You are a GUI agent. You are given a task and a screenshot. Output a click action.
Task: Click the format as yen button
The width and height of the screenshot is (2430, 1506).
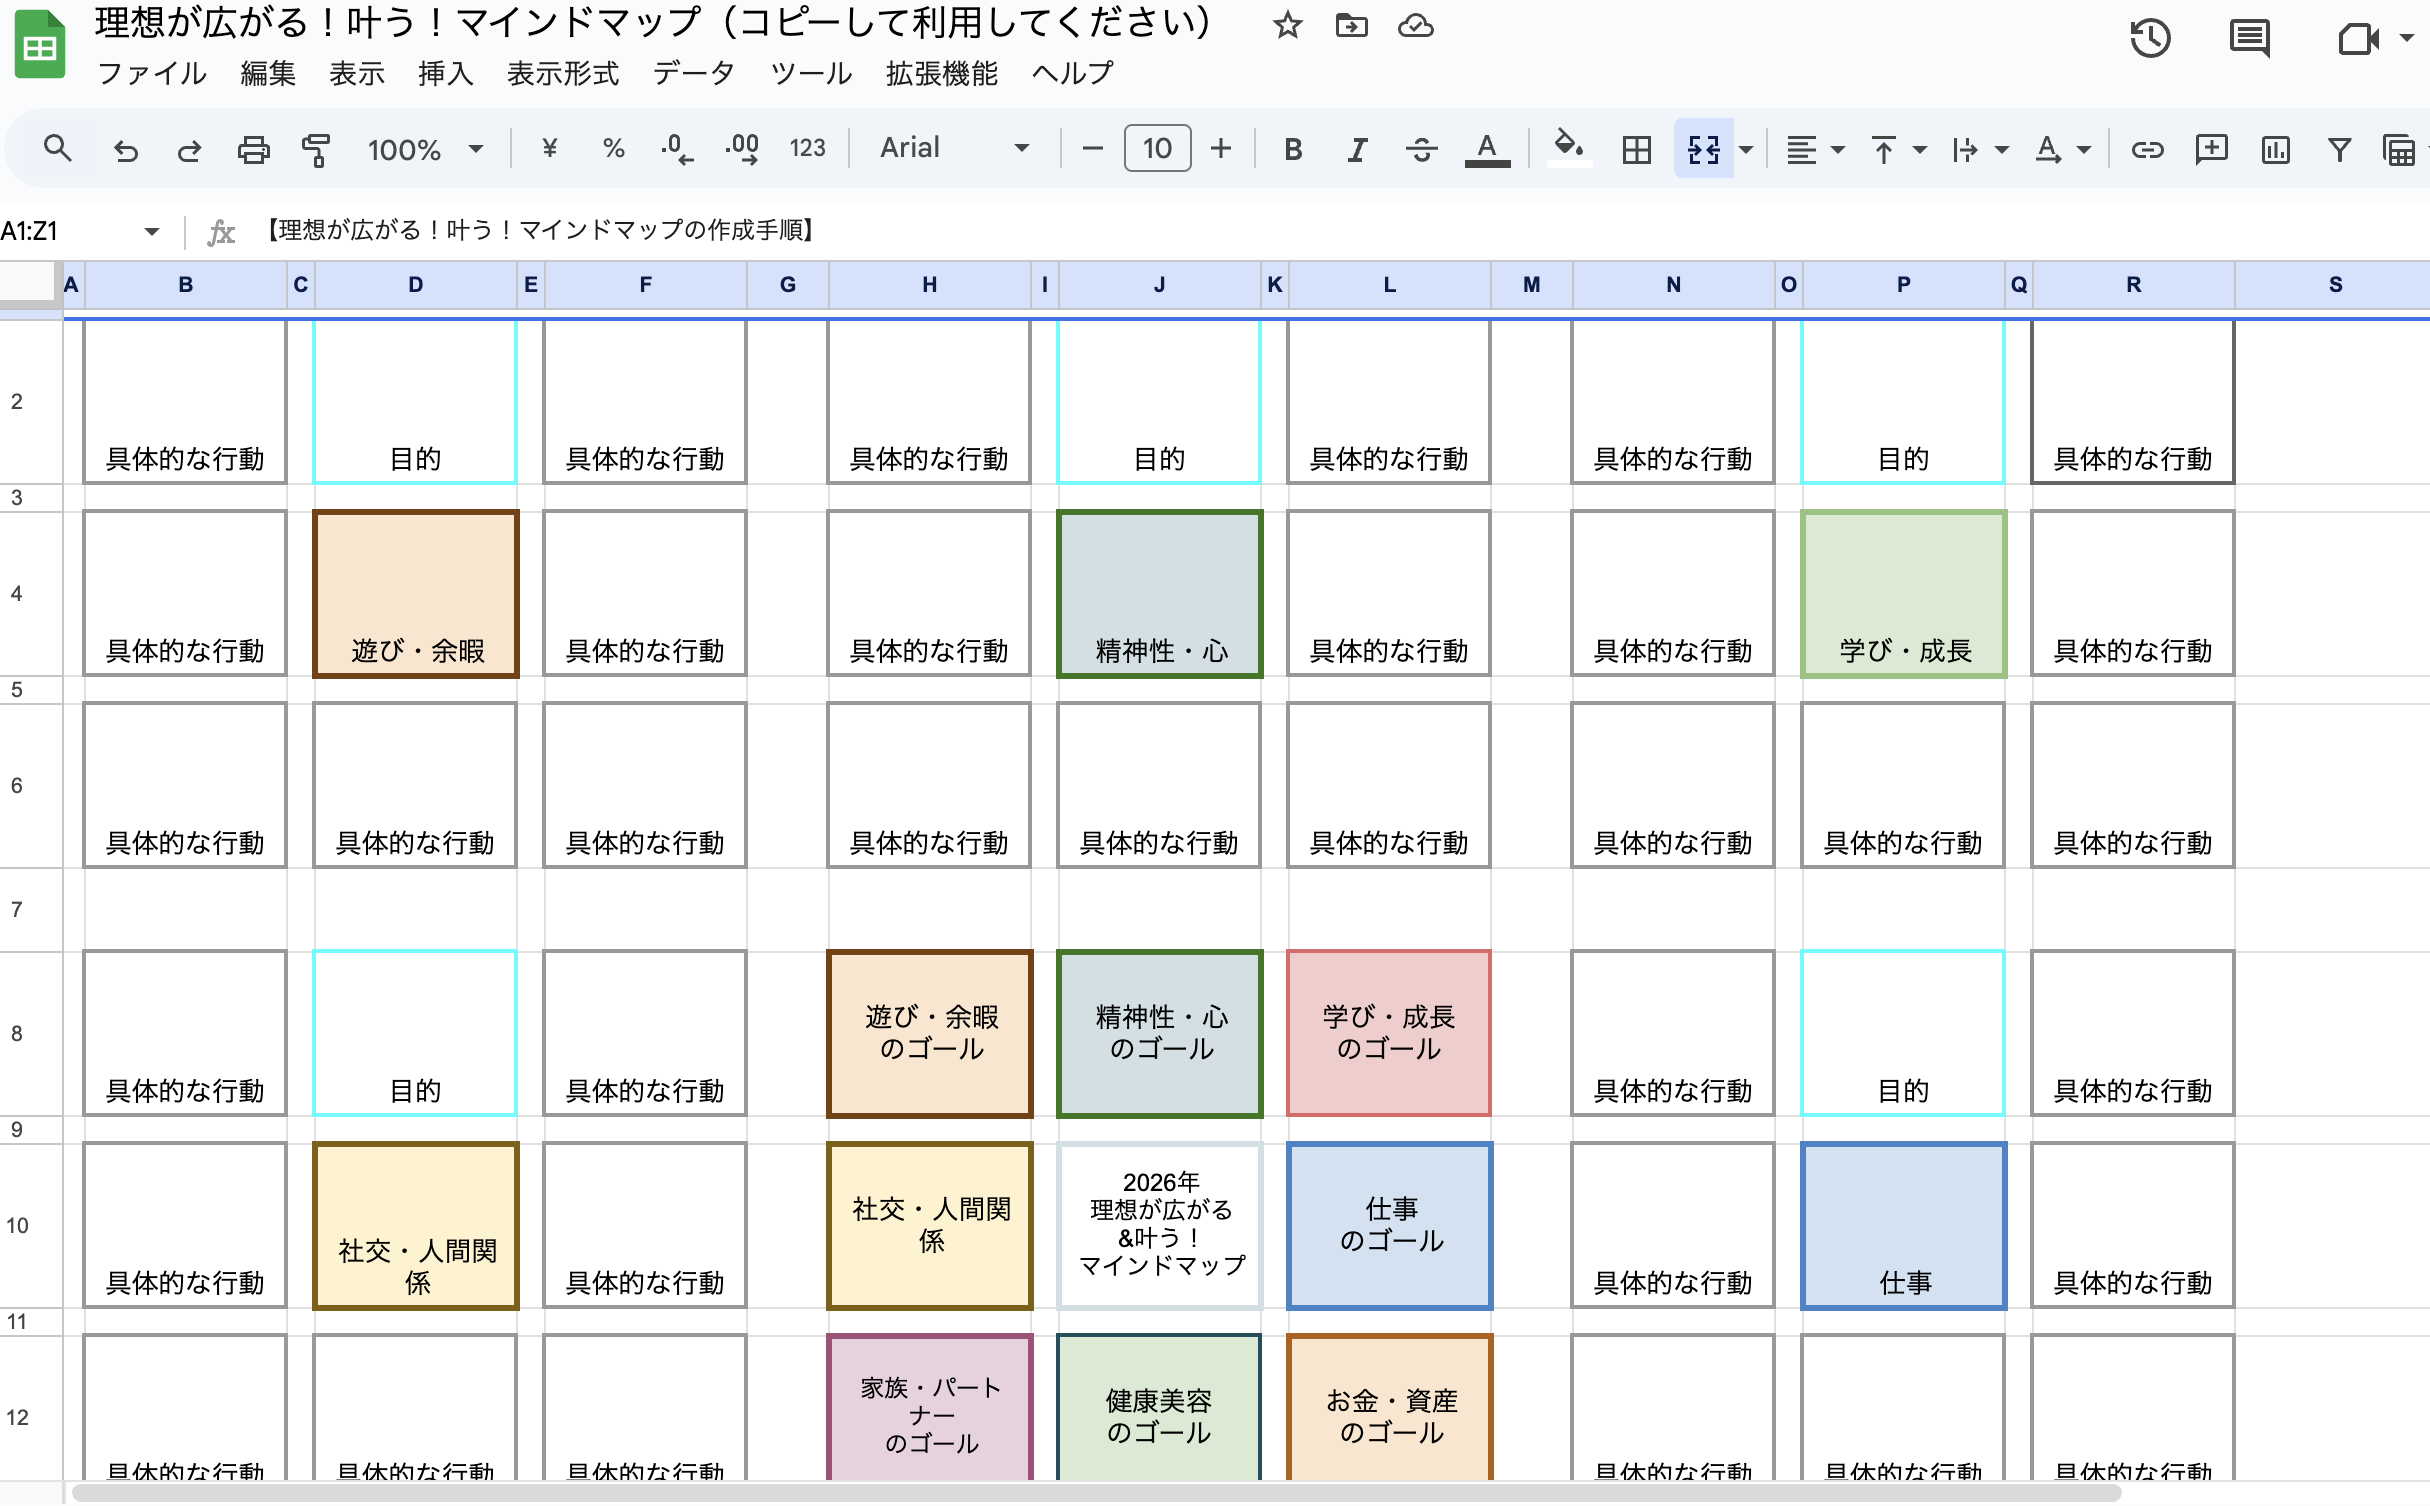[549, 149]
